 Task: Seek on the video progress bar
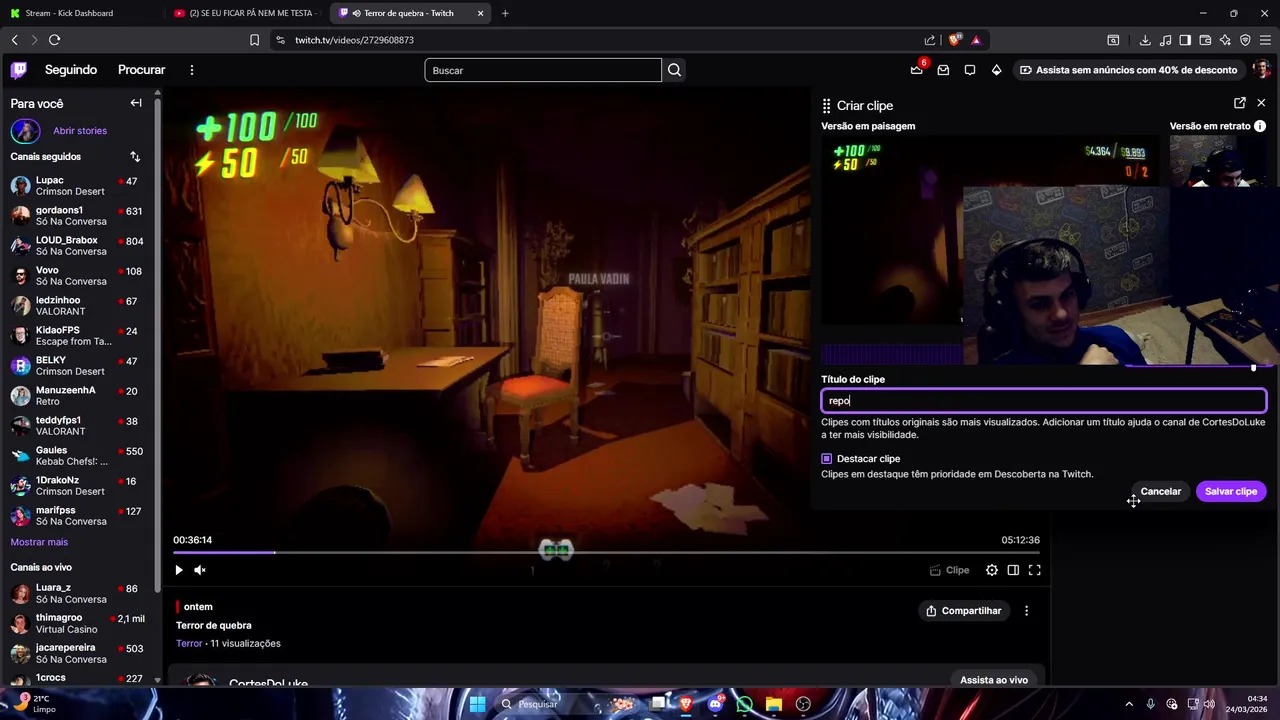coord(606,552)
